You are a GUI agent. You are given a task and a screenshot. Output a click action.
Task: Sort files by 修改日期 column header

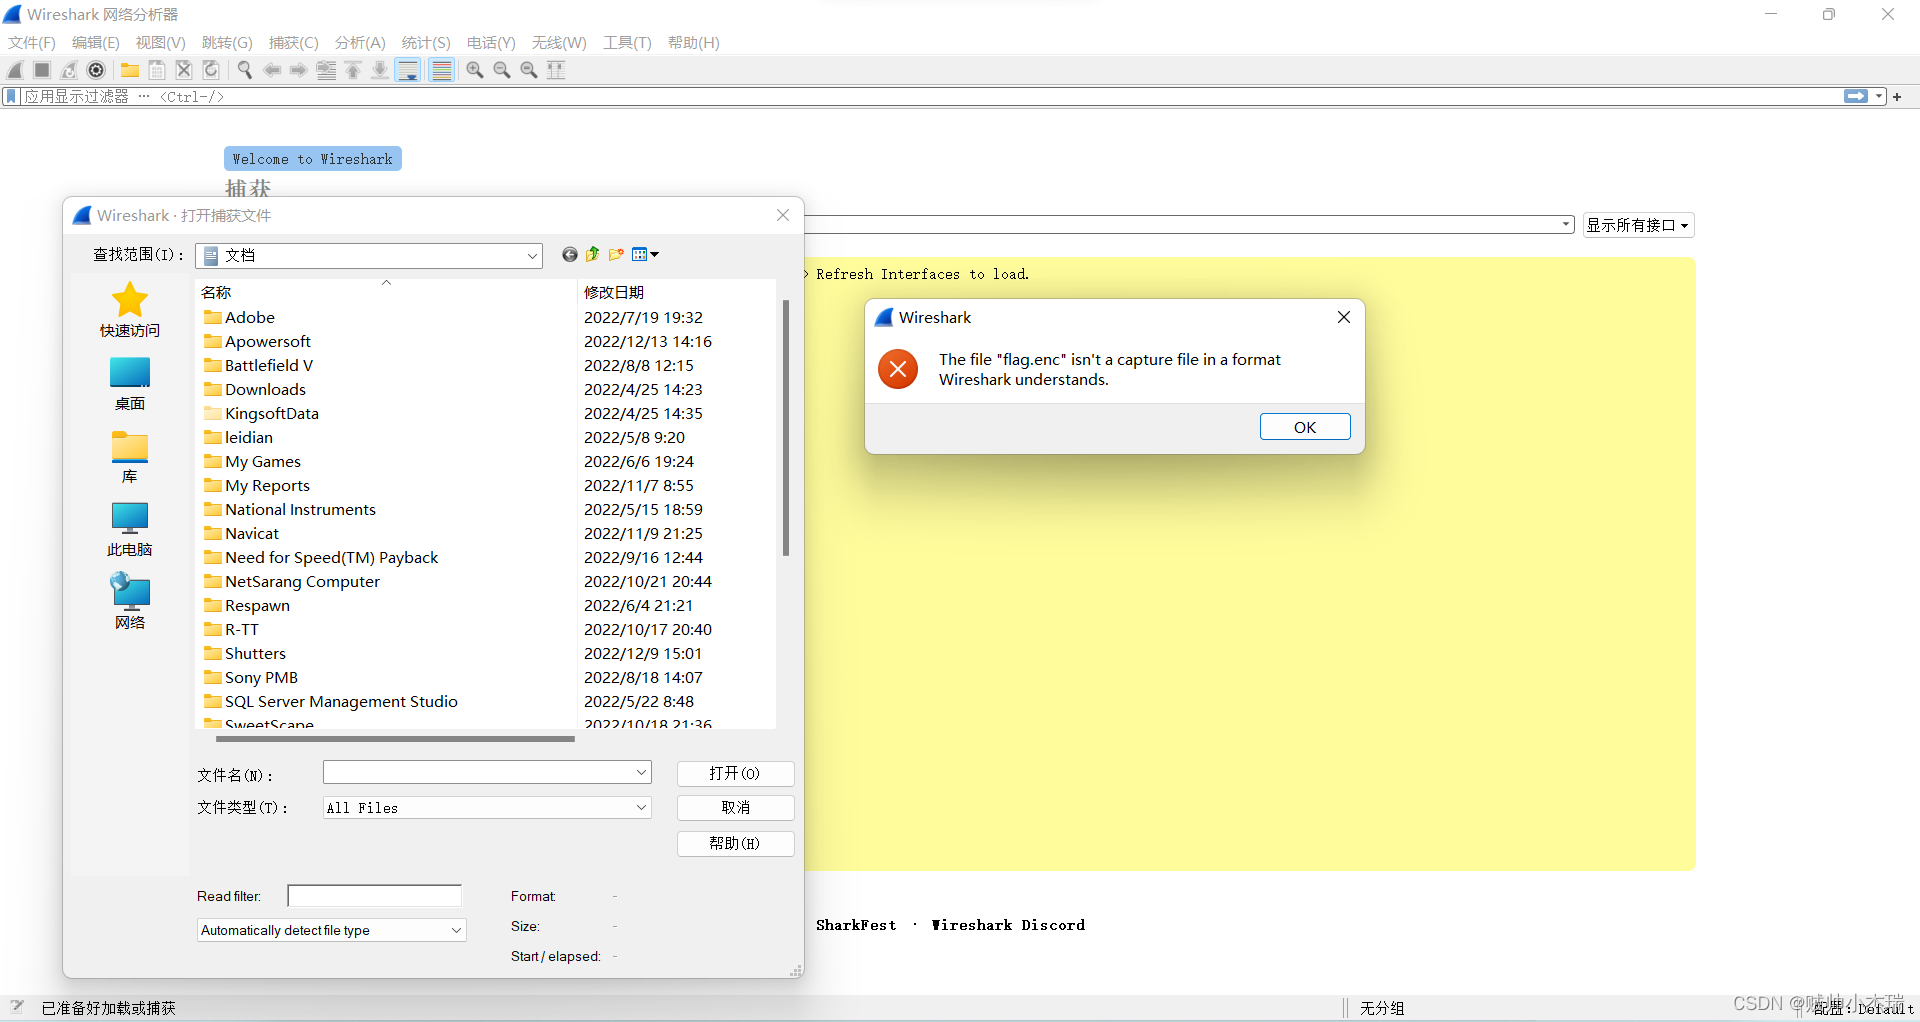pos(614,293)
